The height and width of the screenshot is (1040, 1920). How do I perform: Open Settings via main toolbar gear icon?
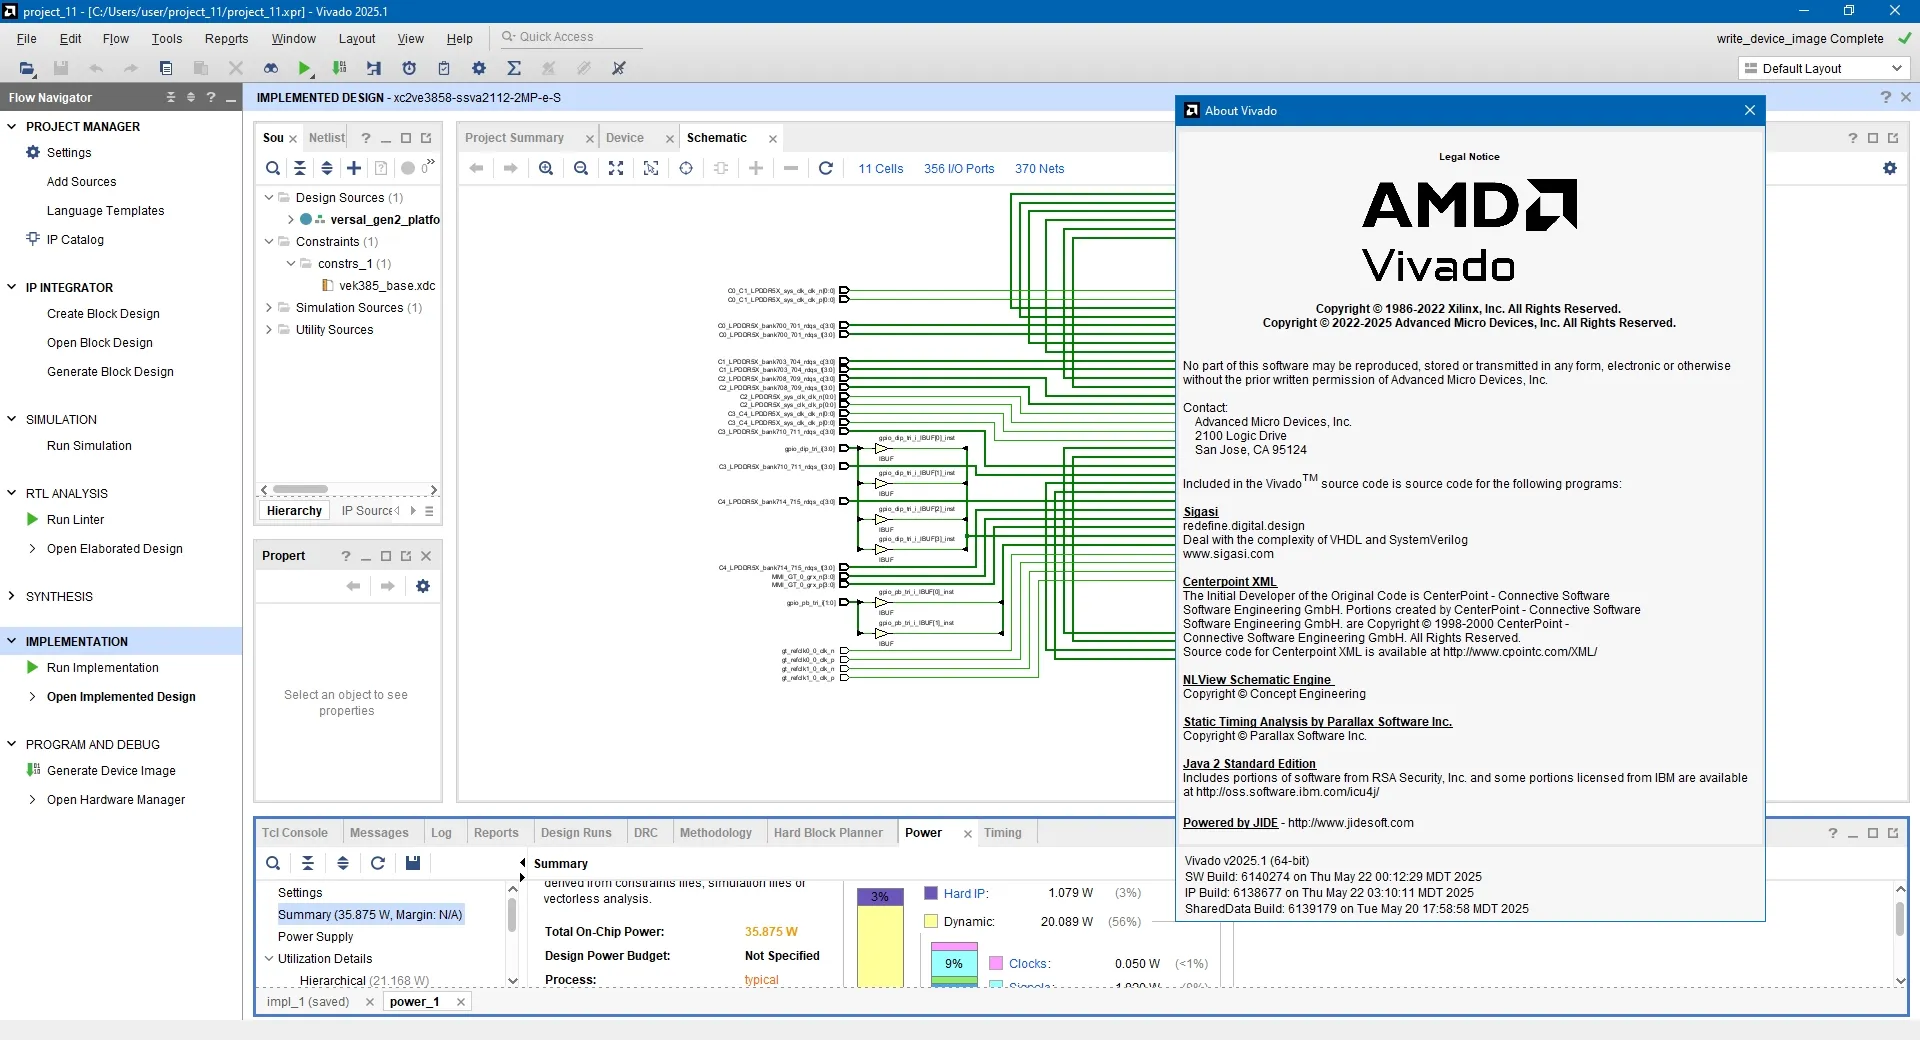click(479, 68)
